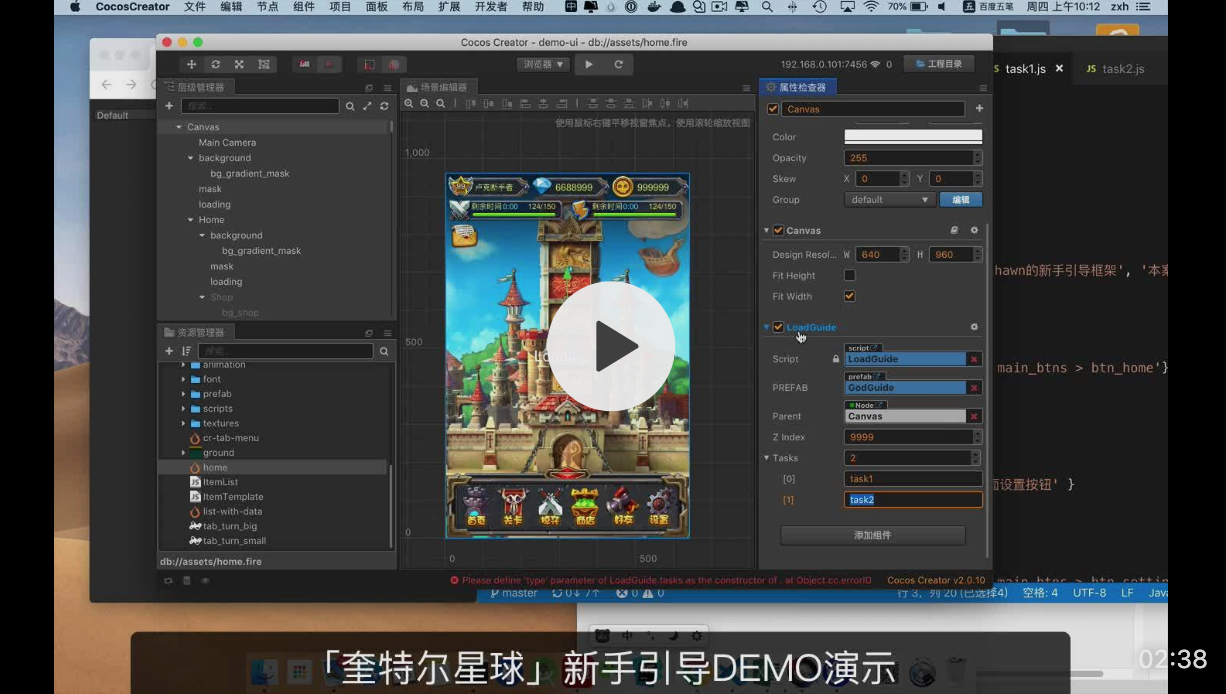
Task: Select the Main Camera node
Action: tap(227, 143)
